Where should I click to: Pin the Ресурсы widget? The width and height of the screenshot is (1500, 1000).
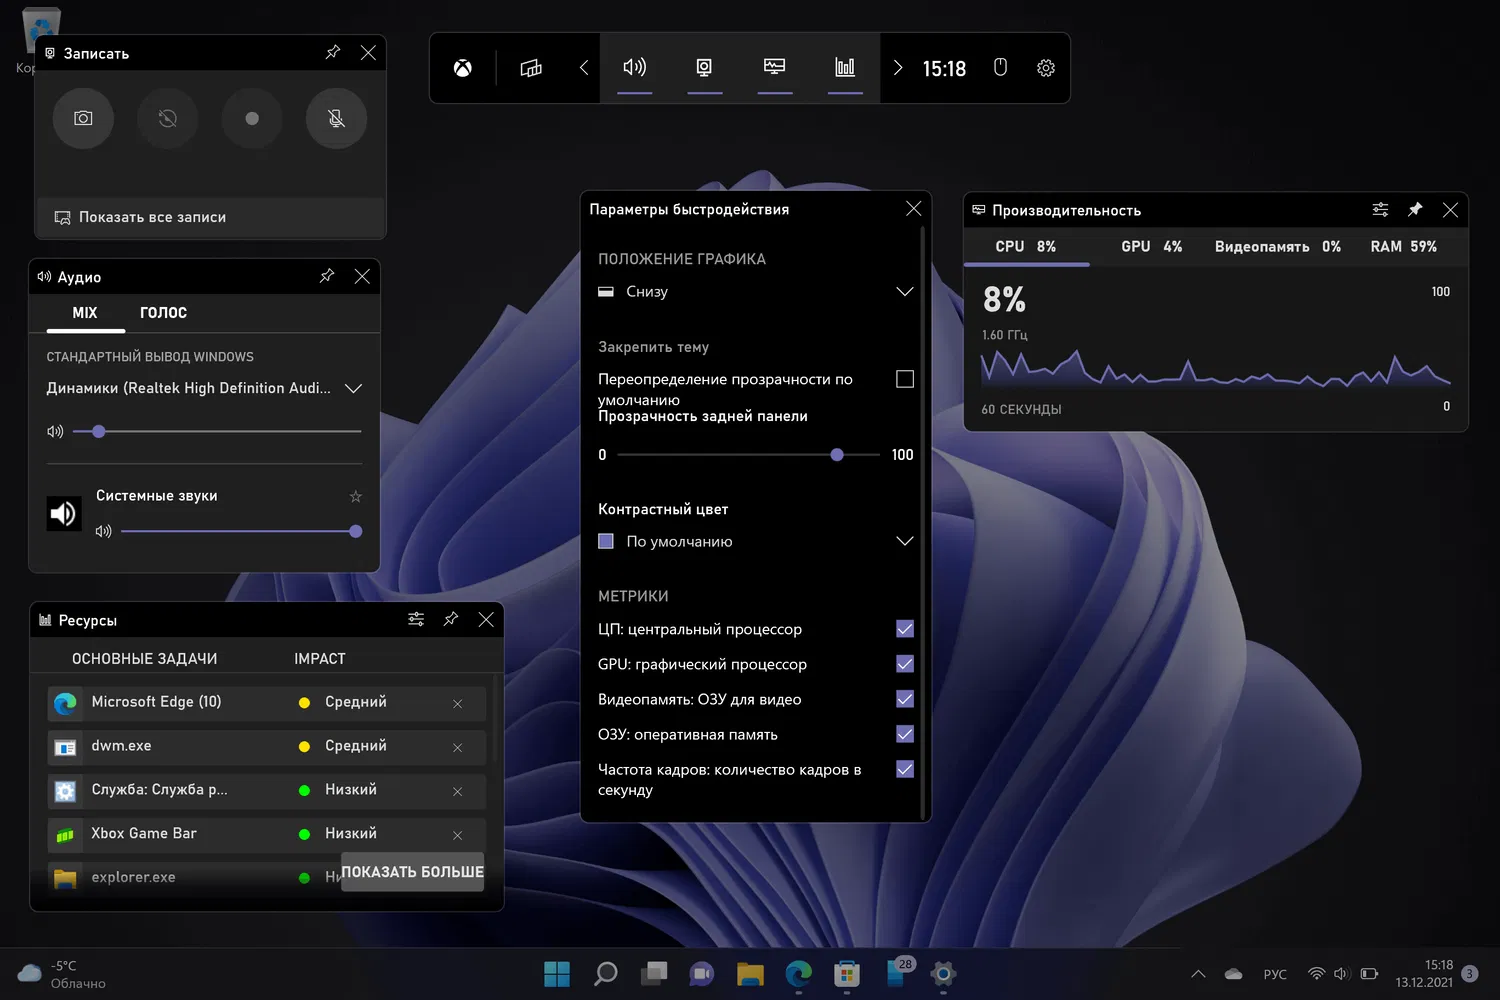click(x=451, y=620)
